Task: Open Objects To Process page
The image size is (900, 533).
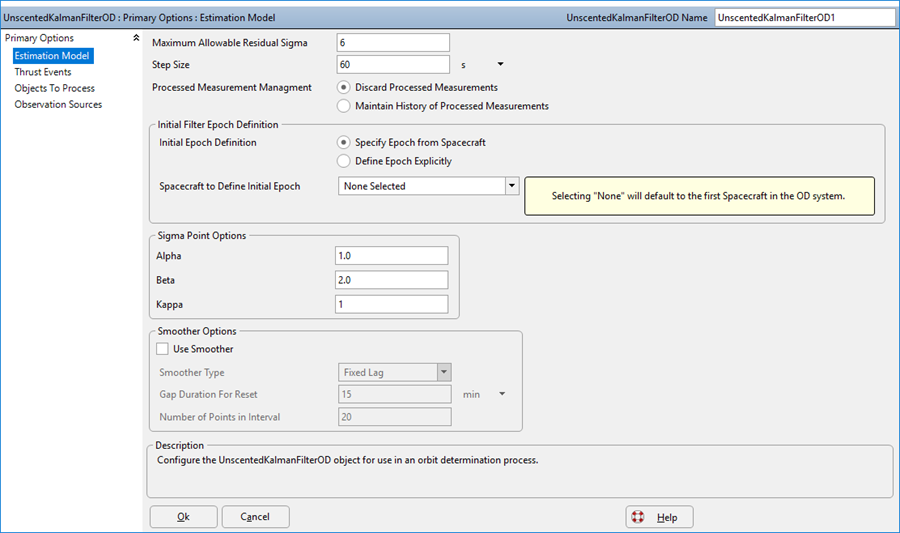Action: (55, 88)
